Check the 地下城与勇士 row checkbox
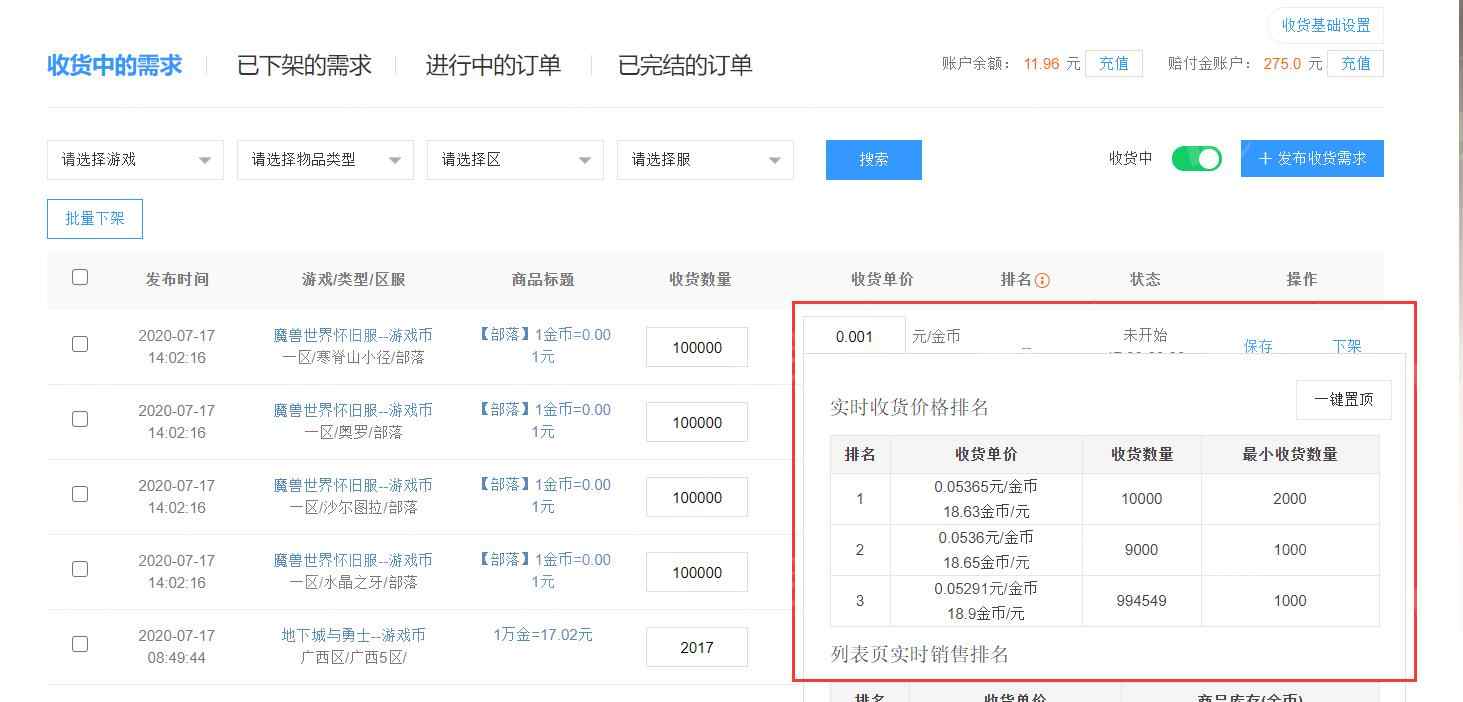The width and height of the screenshot is (1463, 702). coord(80,644)
